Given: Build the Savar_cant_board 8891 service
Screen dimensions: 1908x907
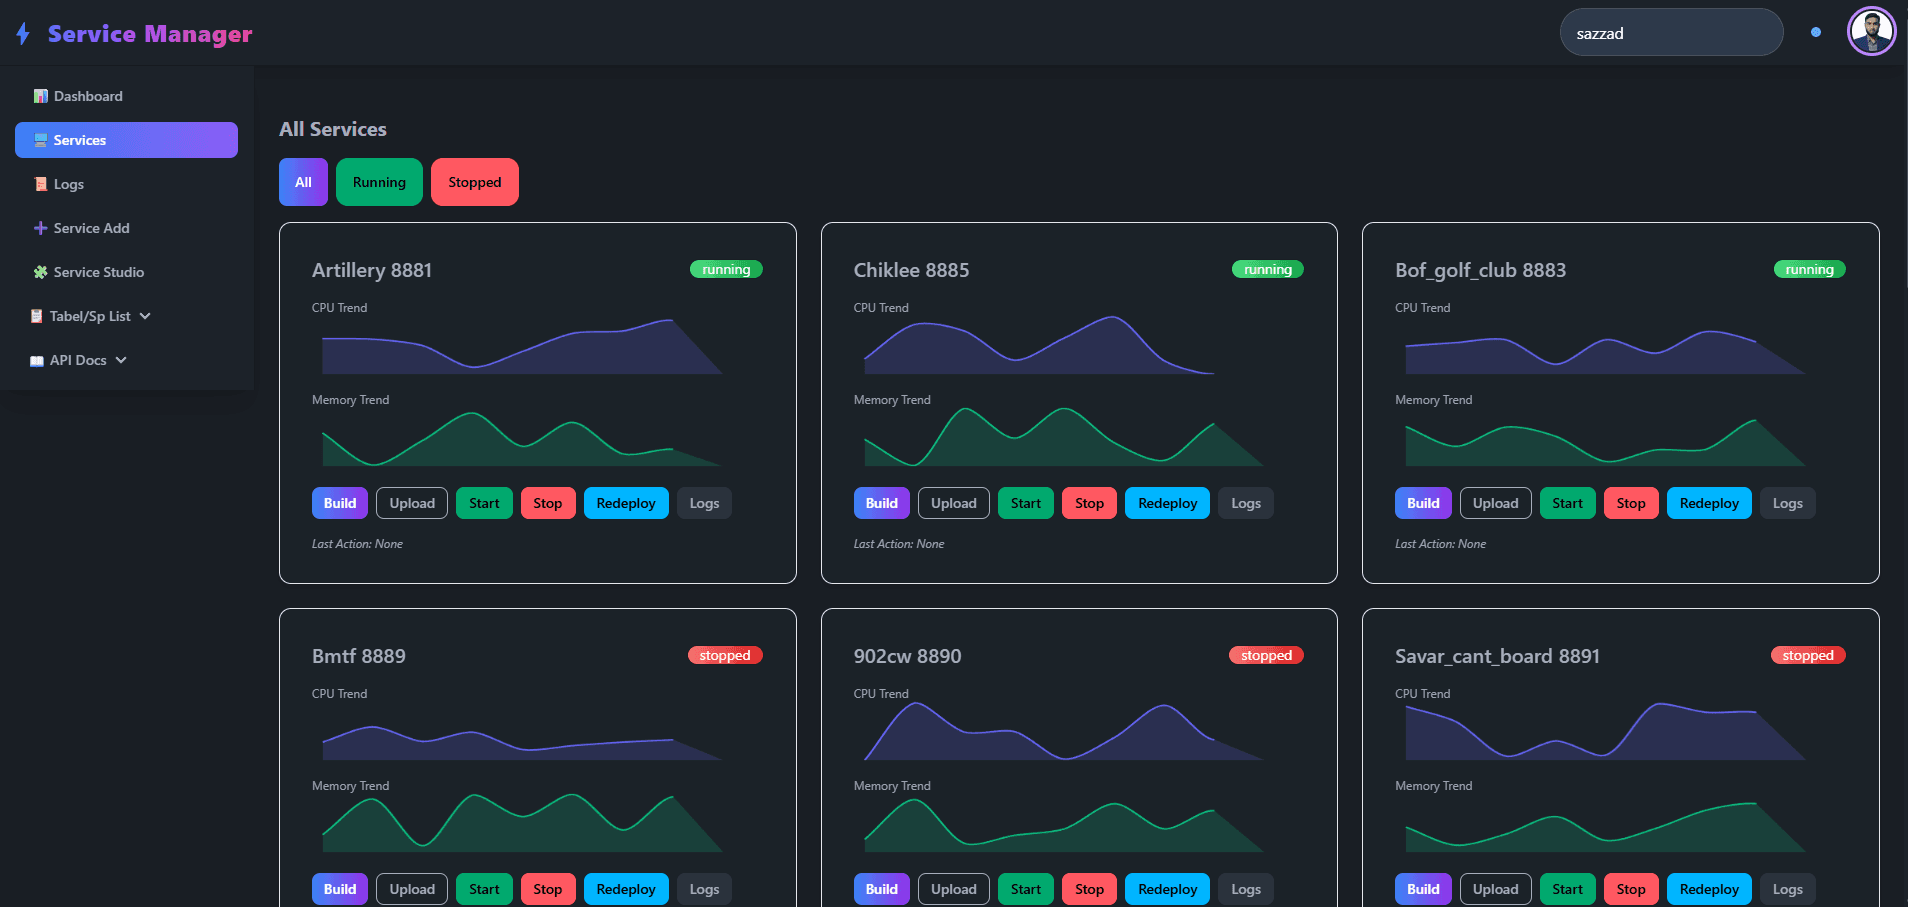Looking at the screenshot, I should point(1423,889).
